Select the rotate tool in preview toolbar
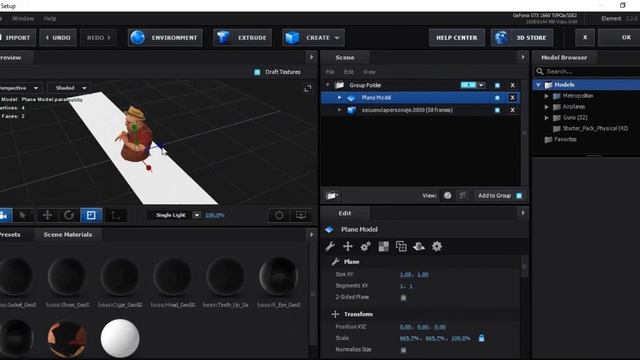The height and width of the screenshot is (360, 640). [x=69, y=215]
